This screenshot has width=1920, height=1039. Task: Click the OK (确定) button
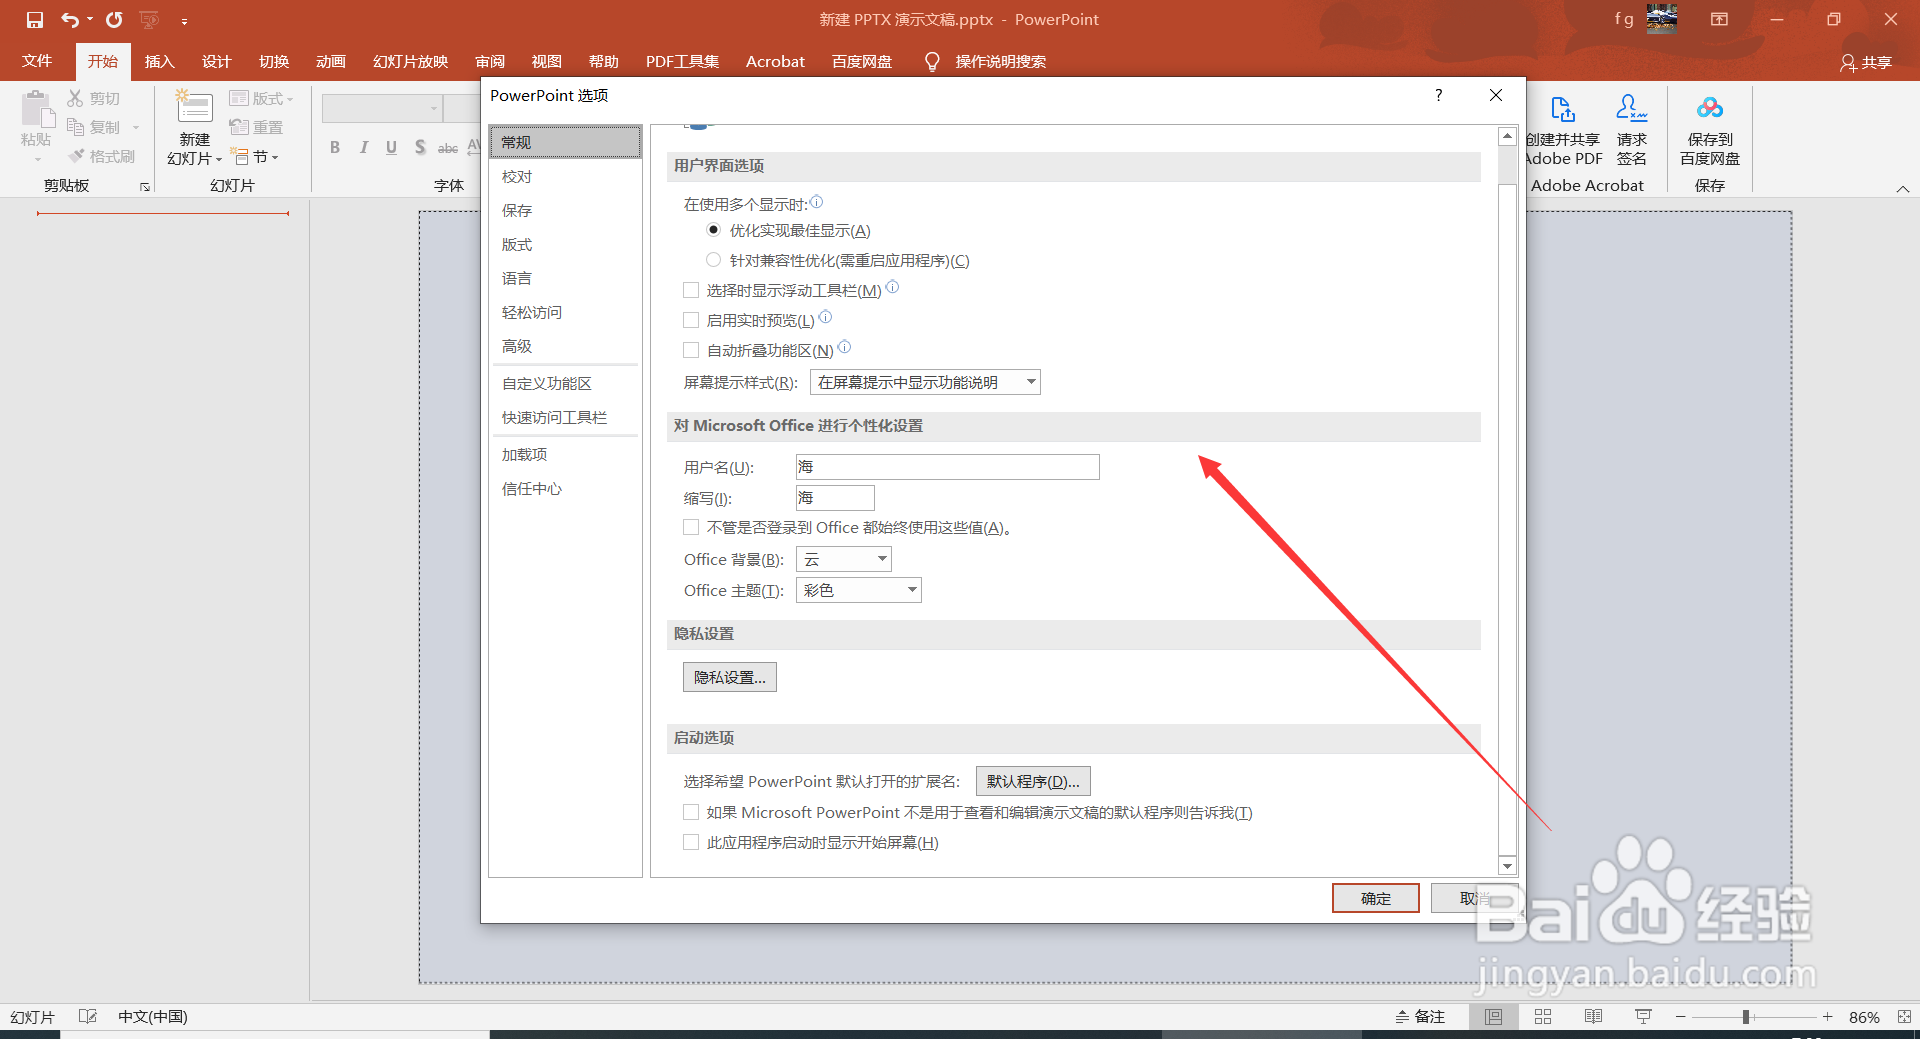click(x=1375, y=898)
